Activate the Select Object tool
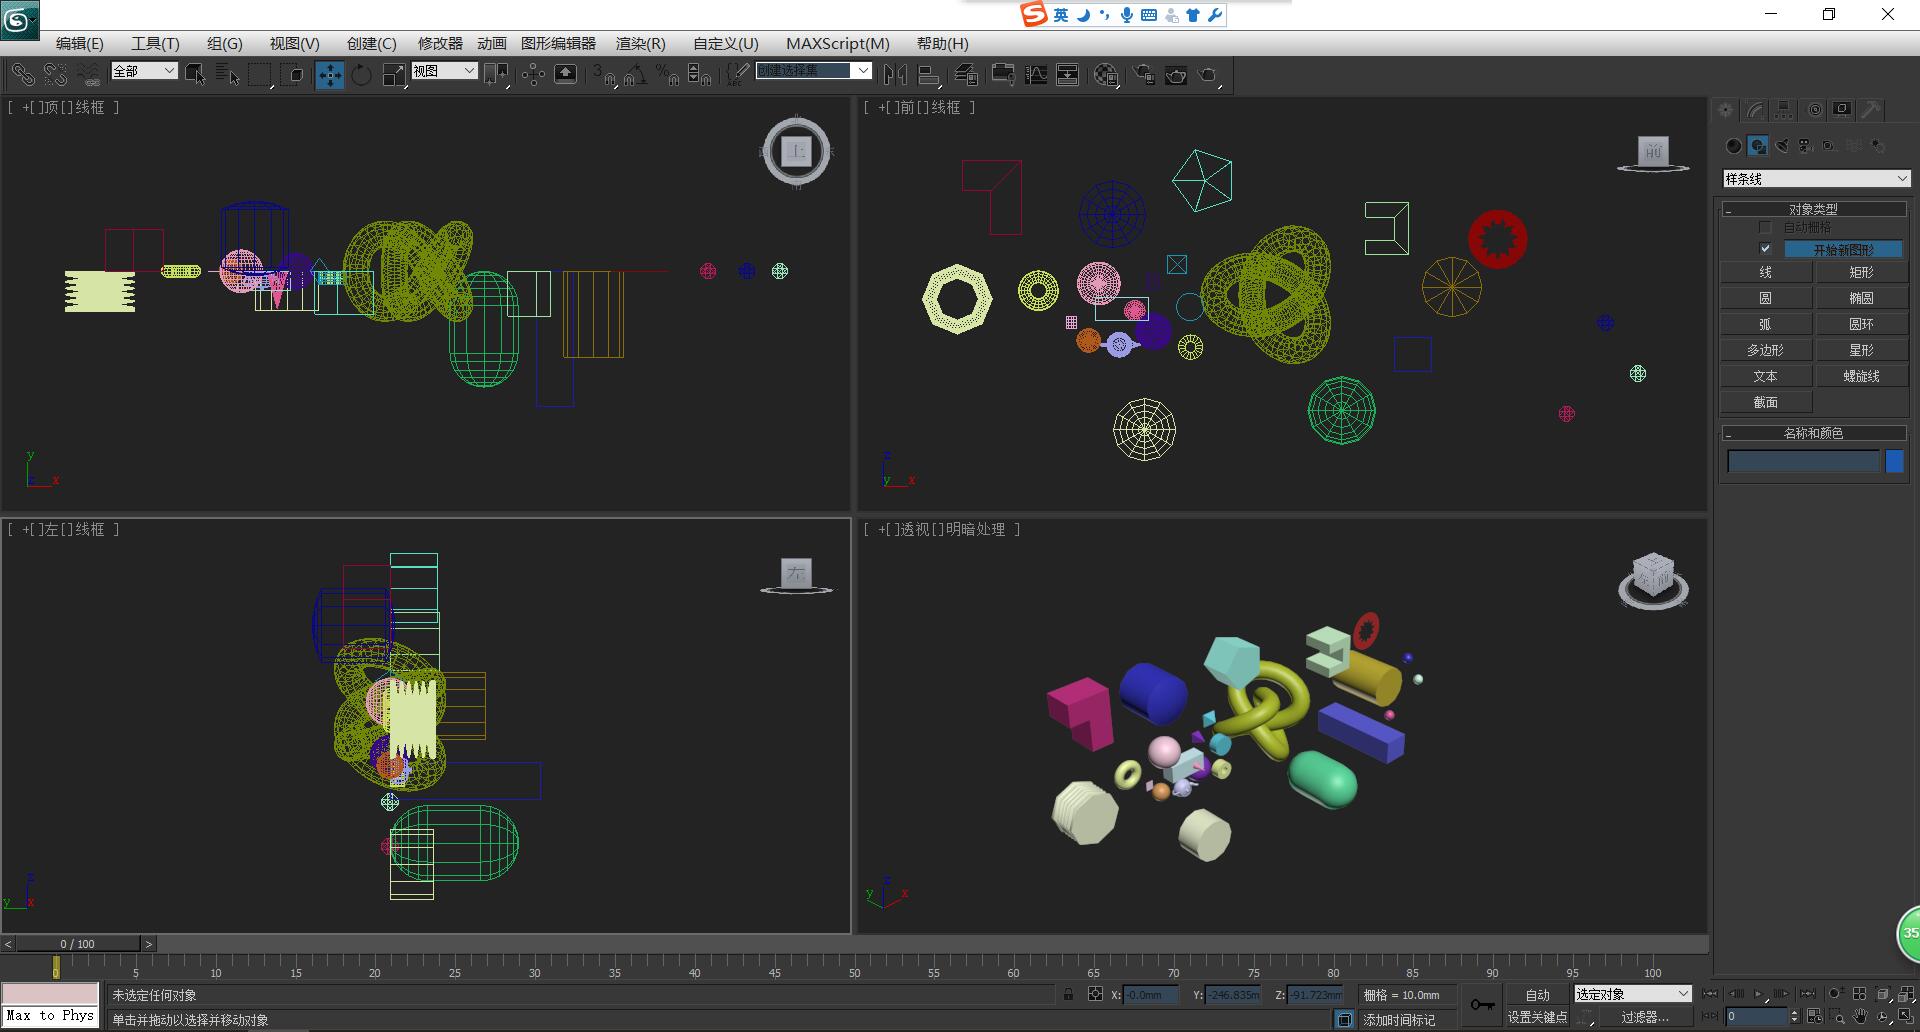Viewport: 1920px width, 1032px height. (x=196, y=75)
